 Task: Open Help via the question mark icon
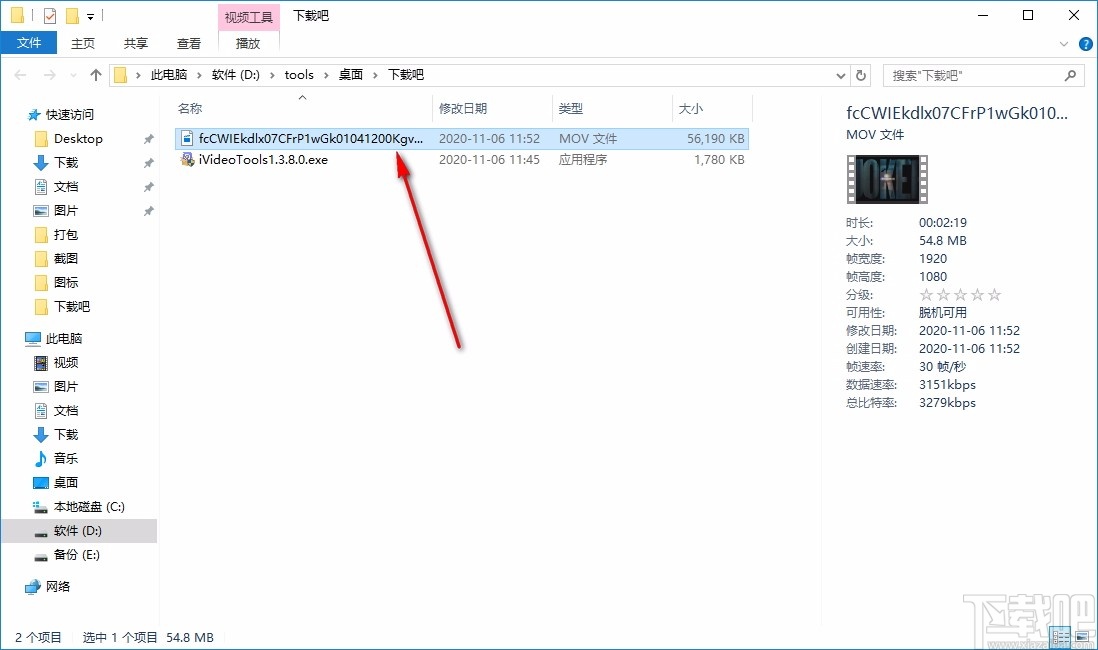[1086, 43]
